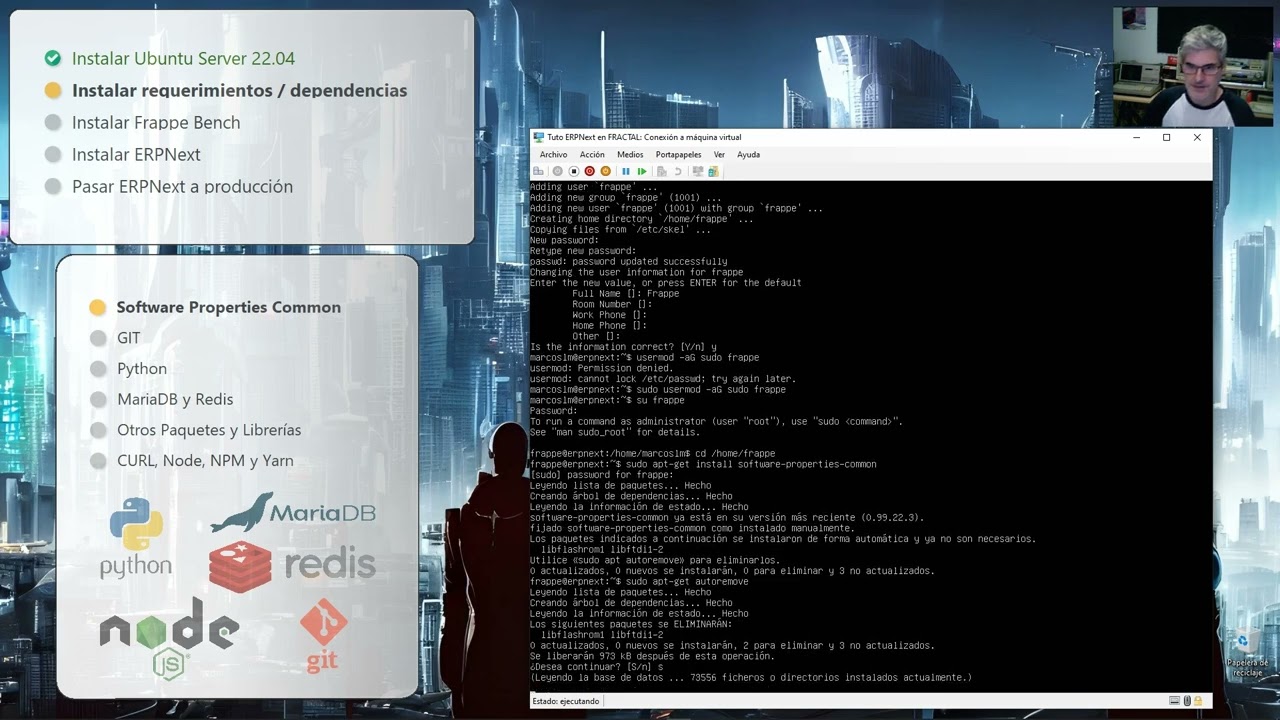Save VM state with orange icon
The width and height of the screenshot is (1280, 720).
tap(605, 171)
